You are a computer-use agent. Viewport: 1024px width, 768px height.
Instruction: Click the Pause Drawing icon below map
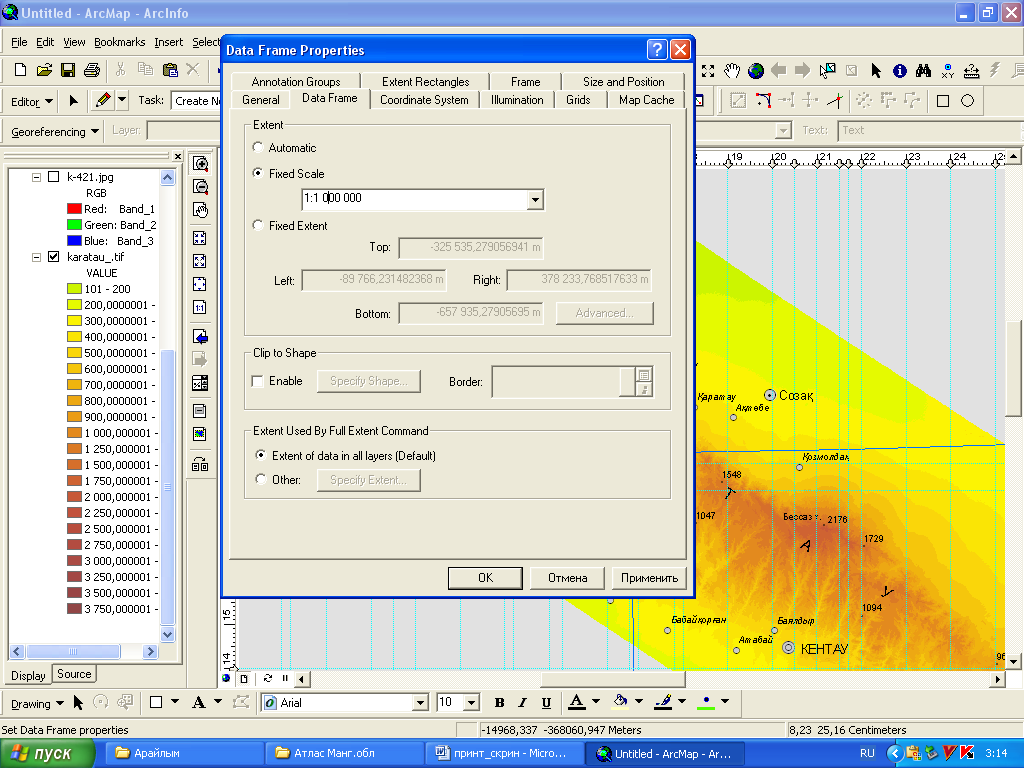tap(285, 678)
